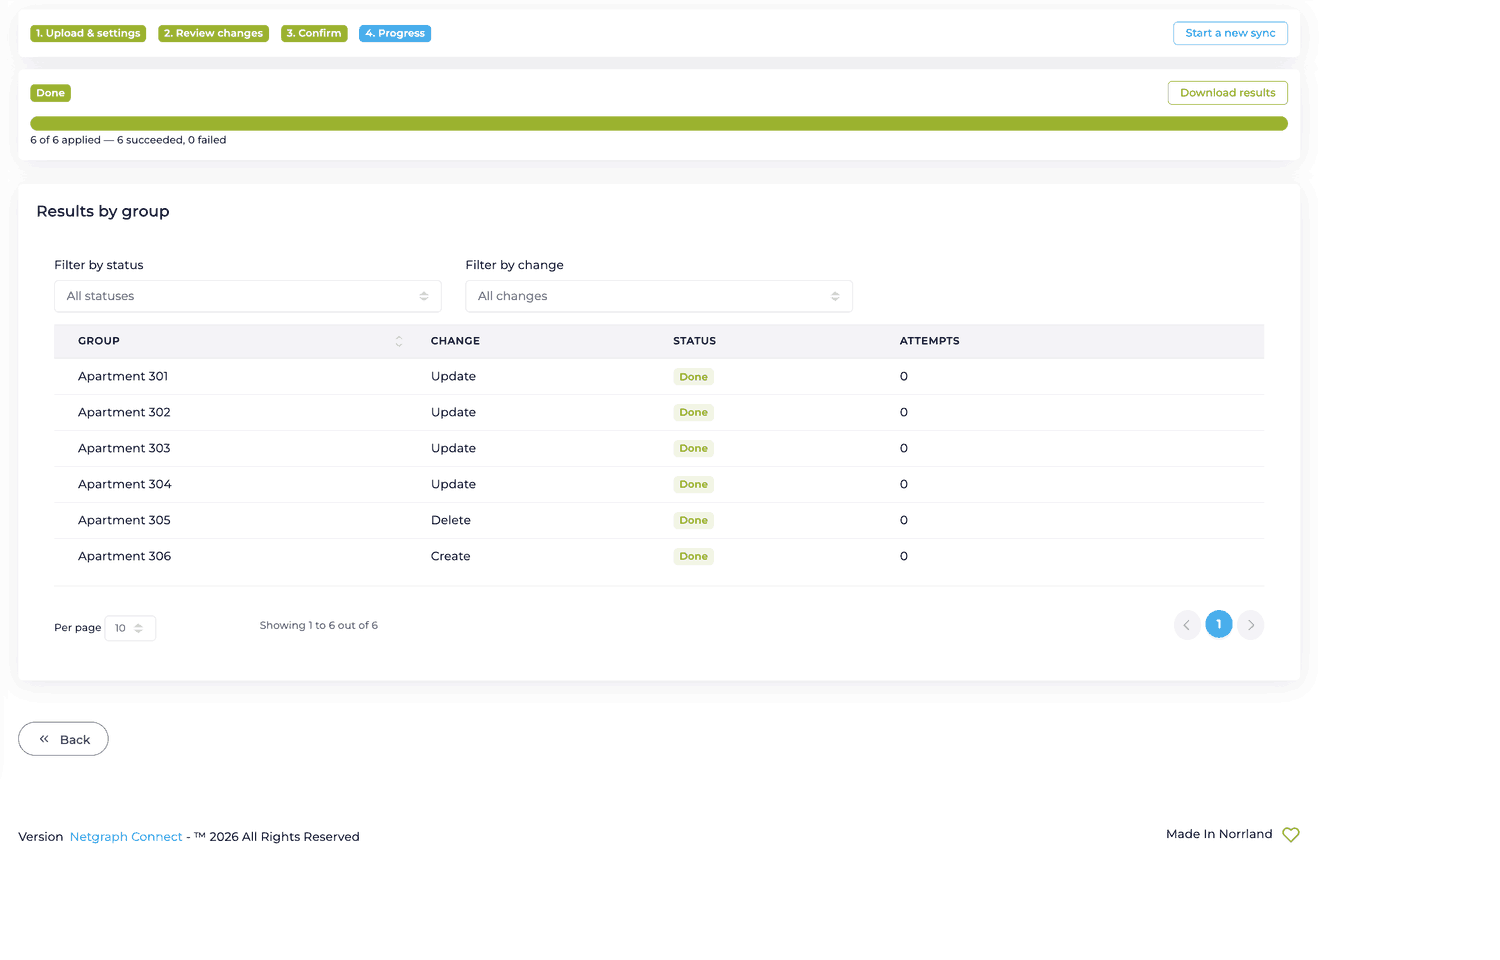
Task: Click the Done badge above the progress bar
Action: pyautogui.click(x=50, y=93)
